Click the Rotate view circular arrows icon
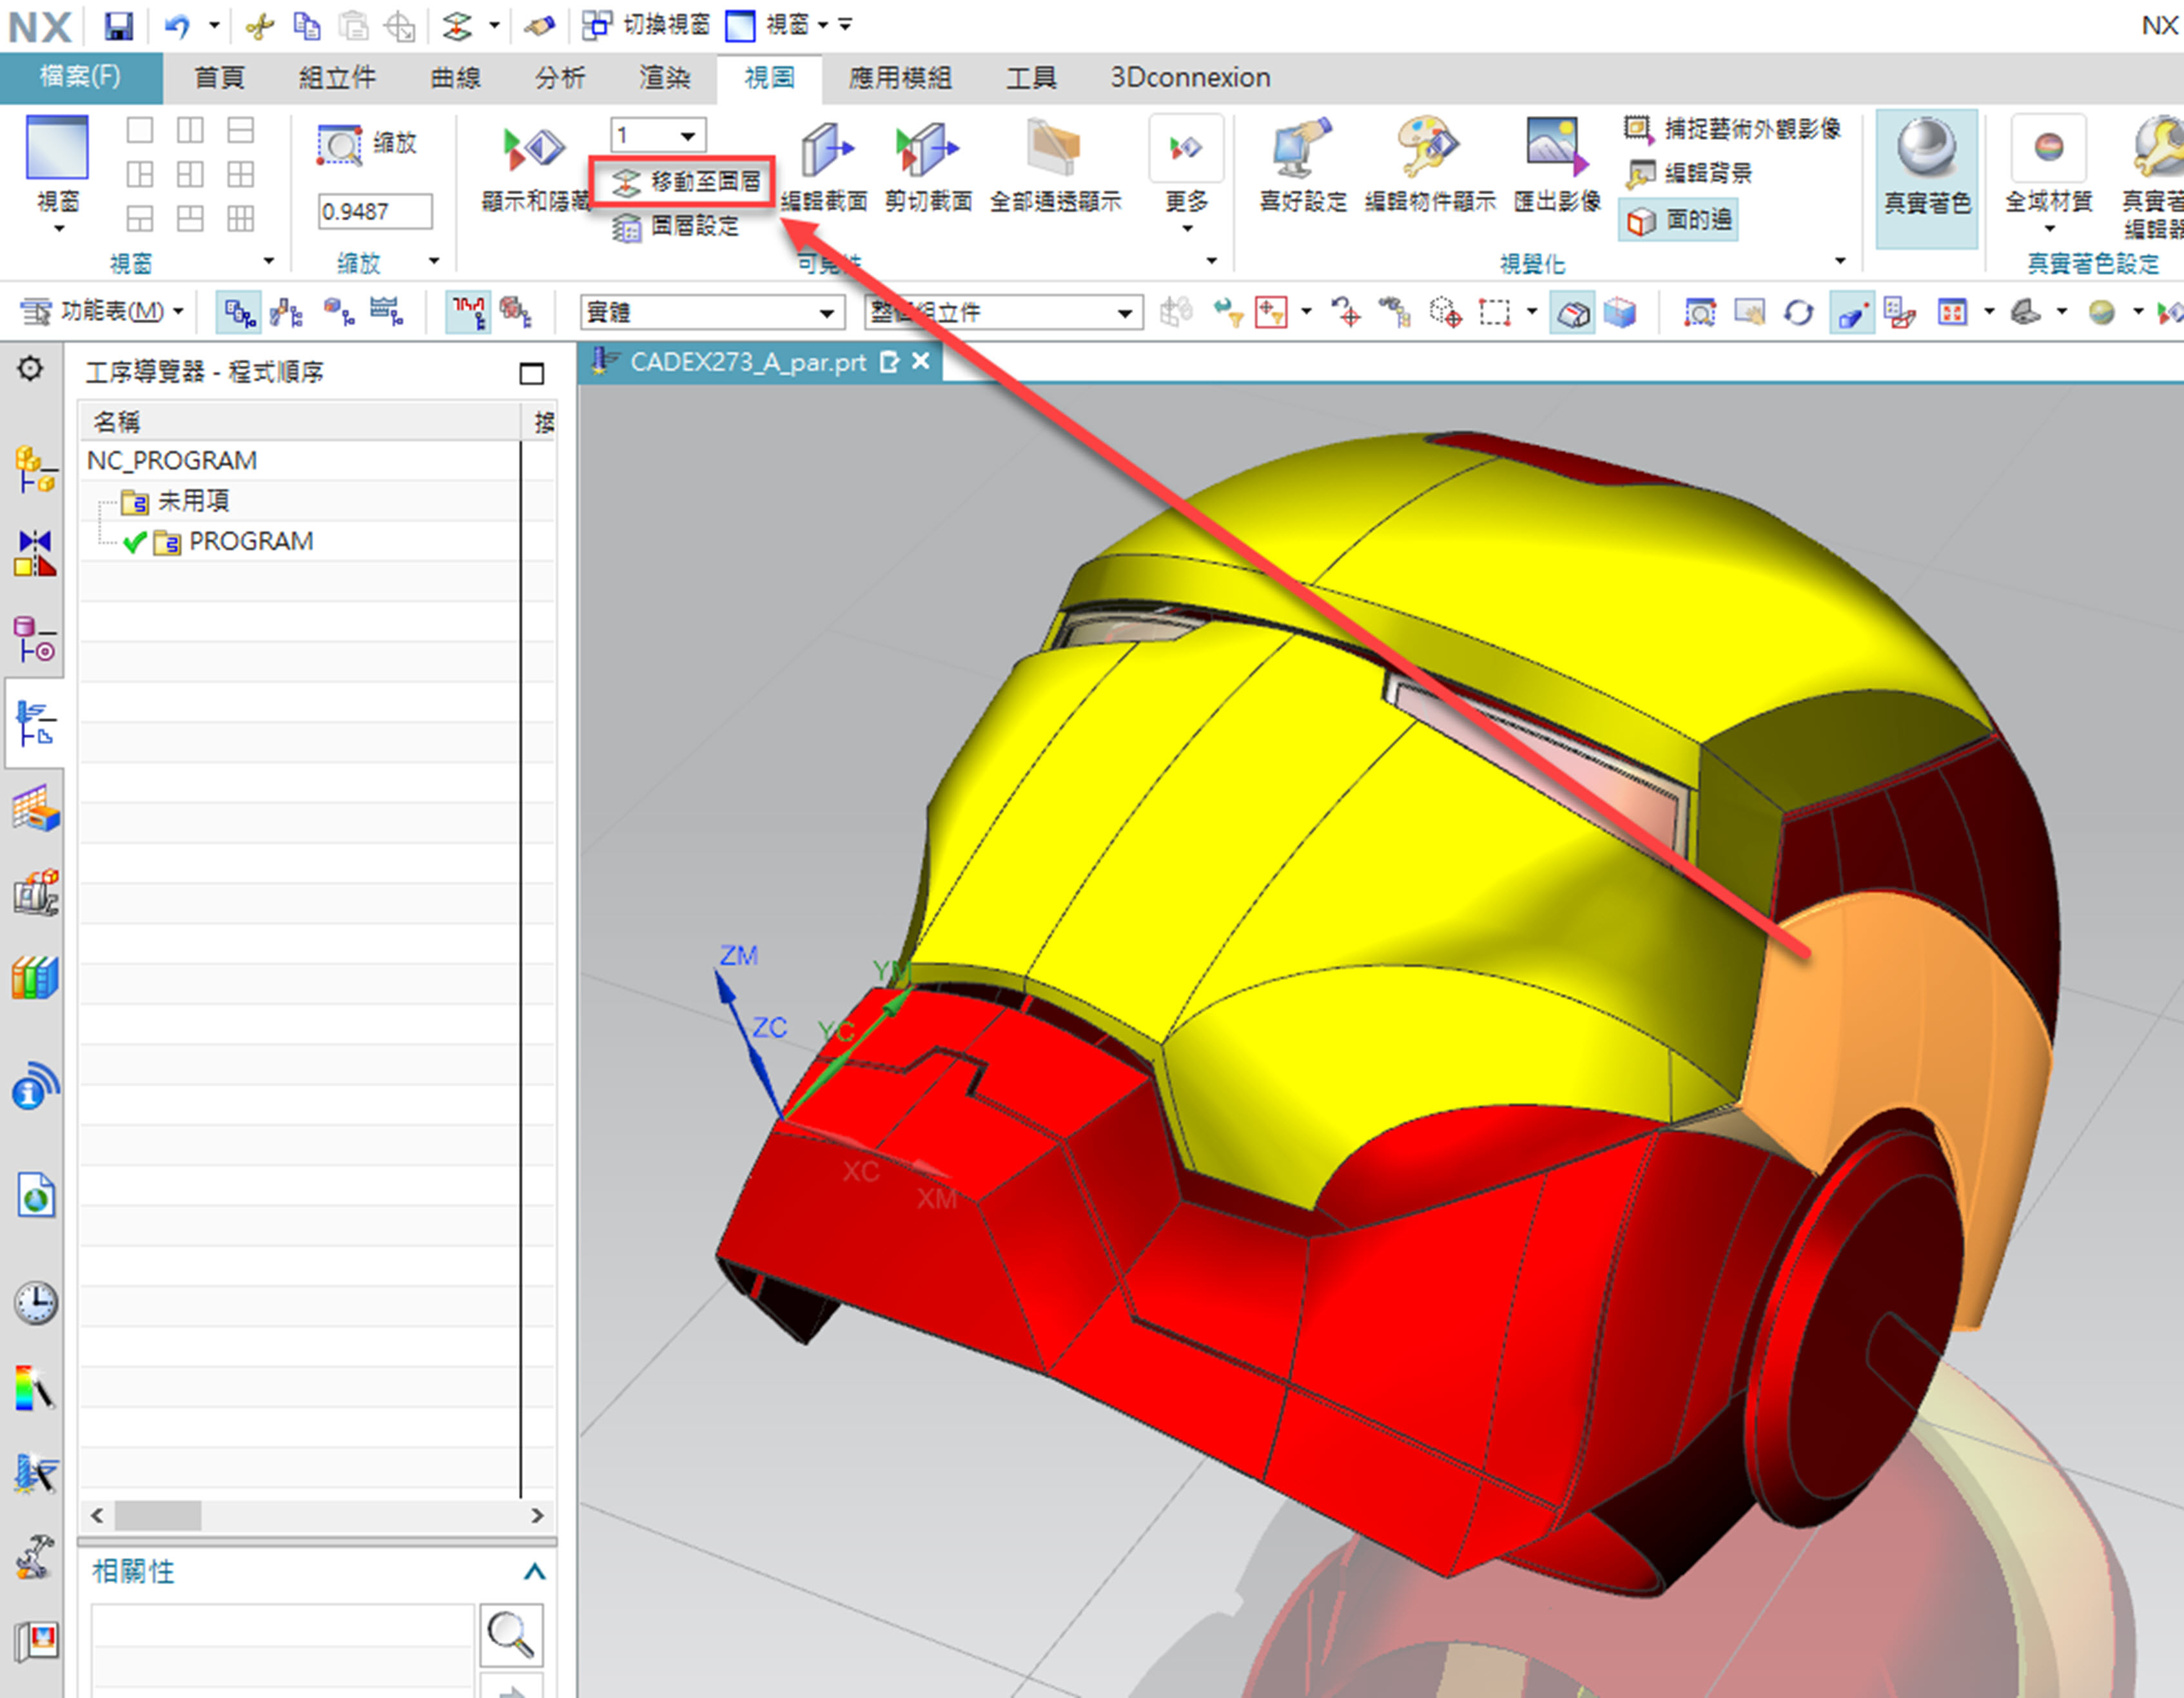 click(1798, 313)
